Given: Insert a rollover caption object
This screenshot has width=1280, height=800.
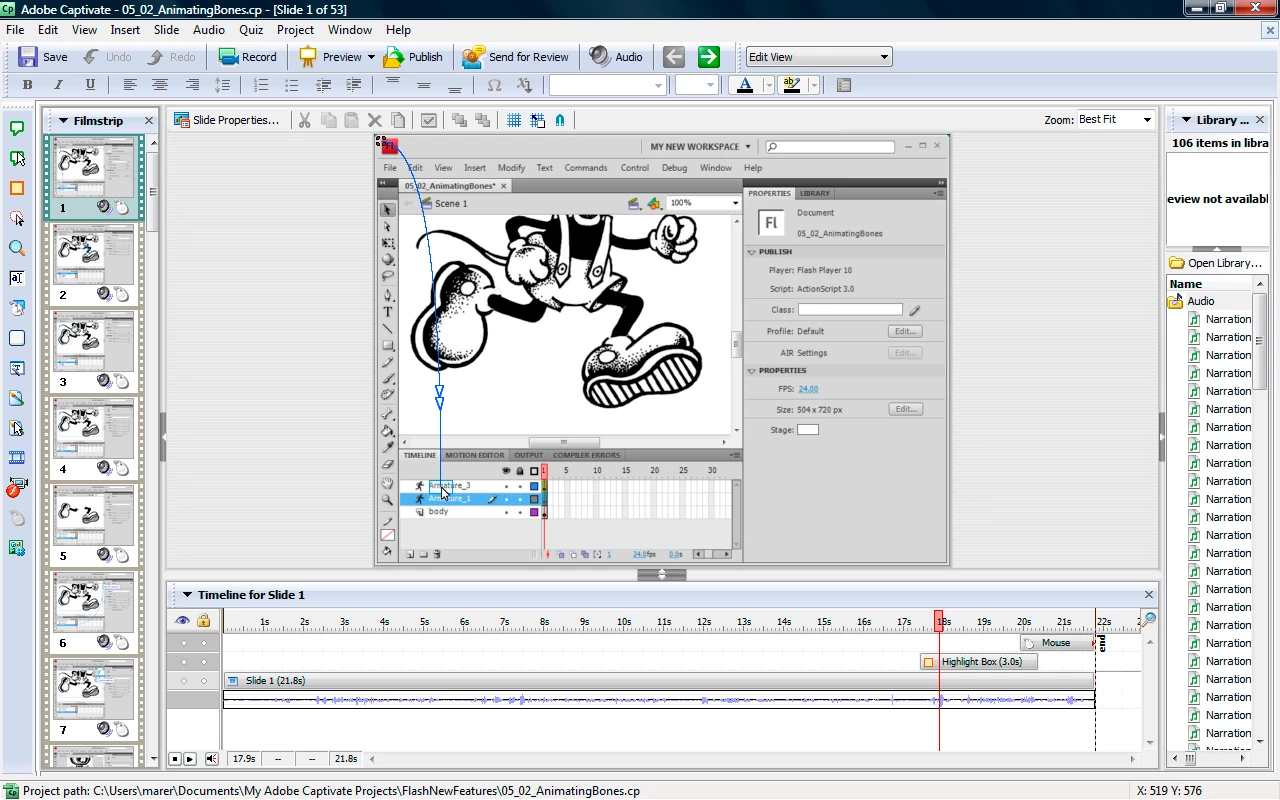Looking at the screenshot, I should [17, 158].
